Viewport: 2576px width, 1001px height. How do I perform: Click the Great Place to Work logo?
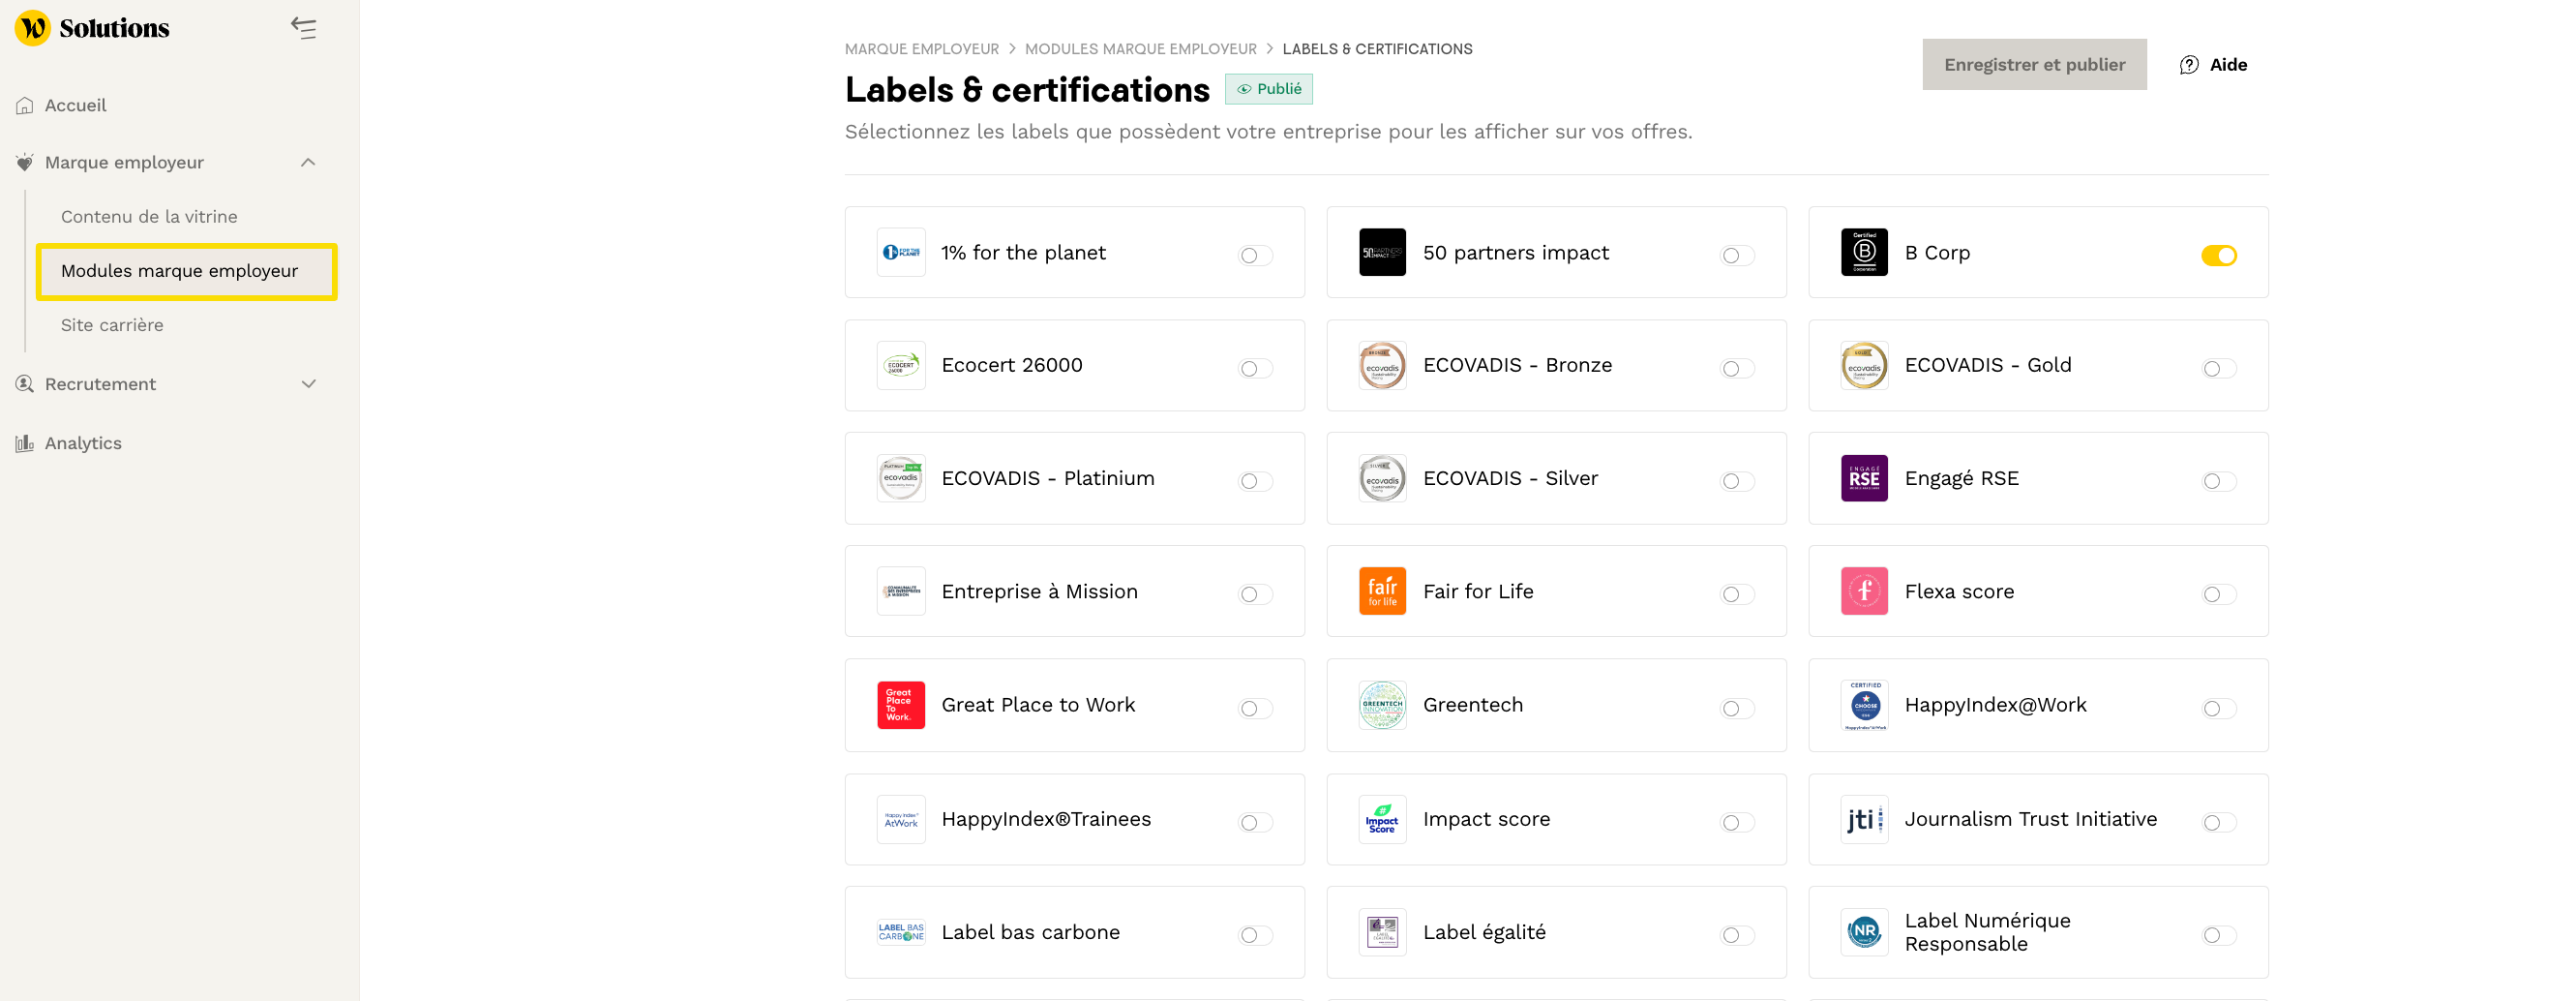(x=900, y=705)
